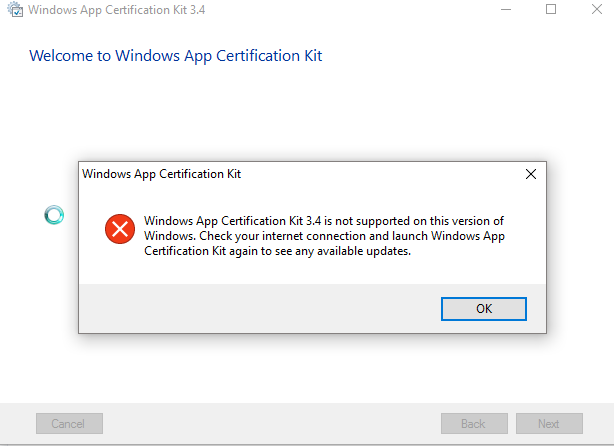Click the window title 'Windows App Certification Kit 3.4'
The width and height of the screenshot is (614, 446).
point(117,10)
